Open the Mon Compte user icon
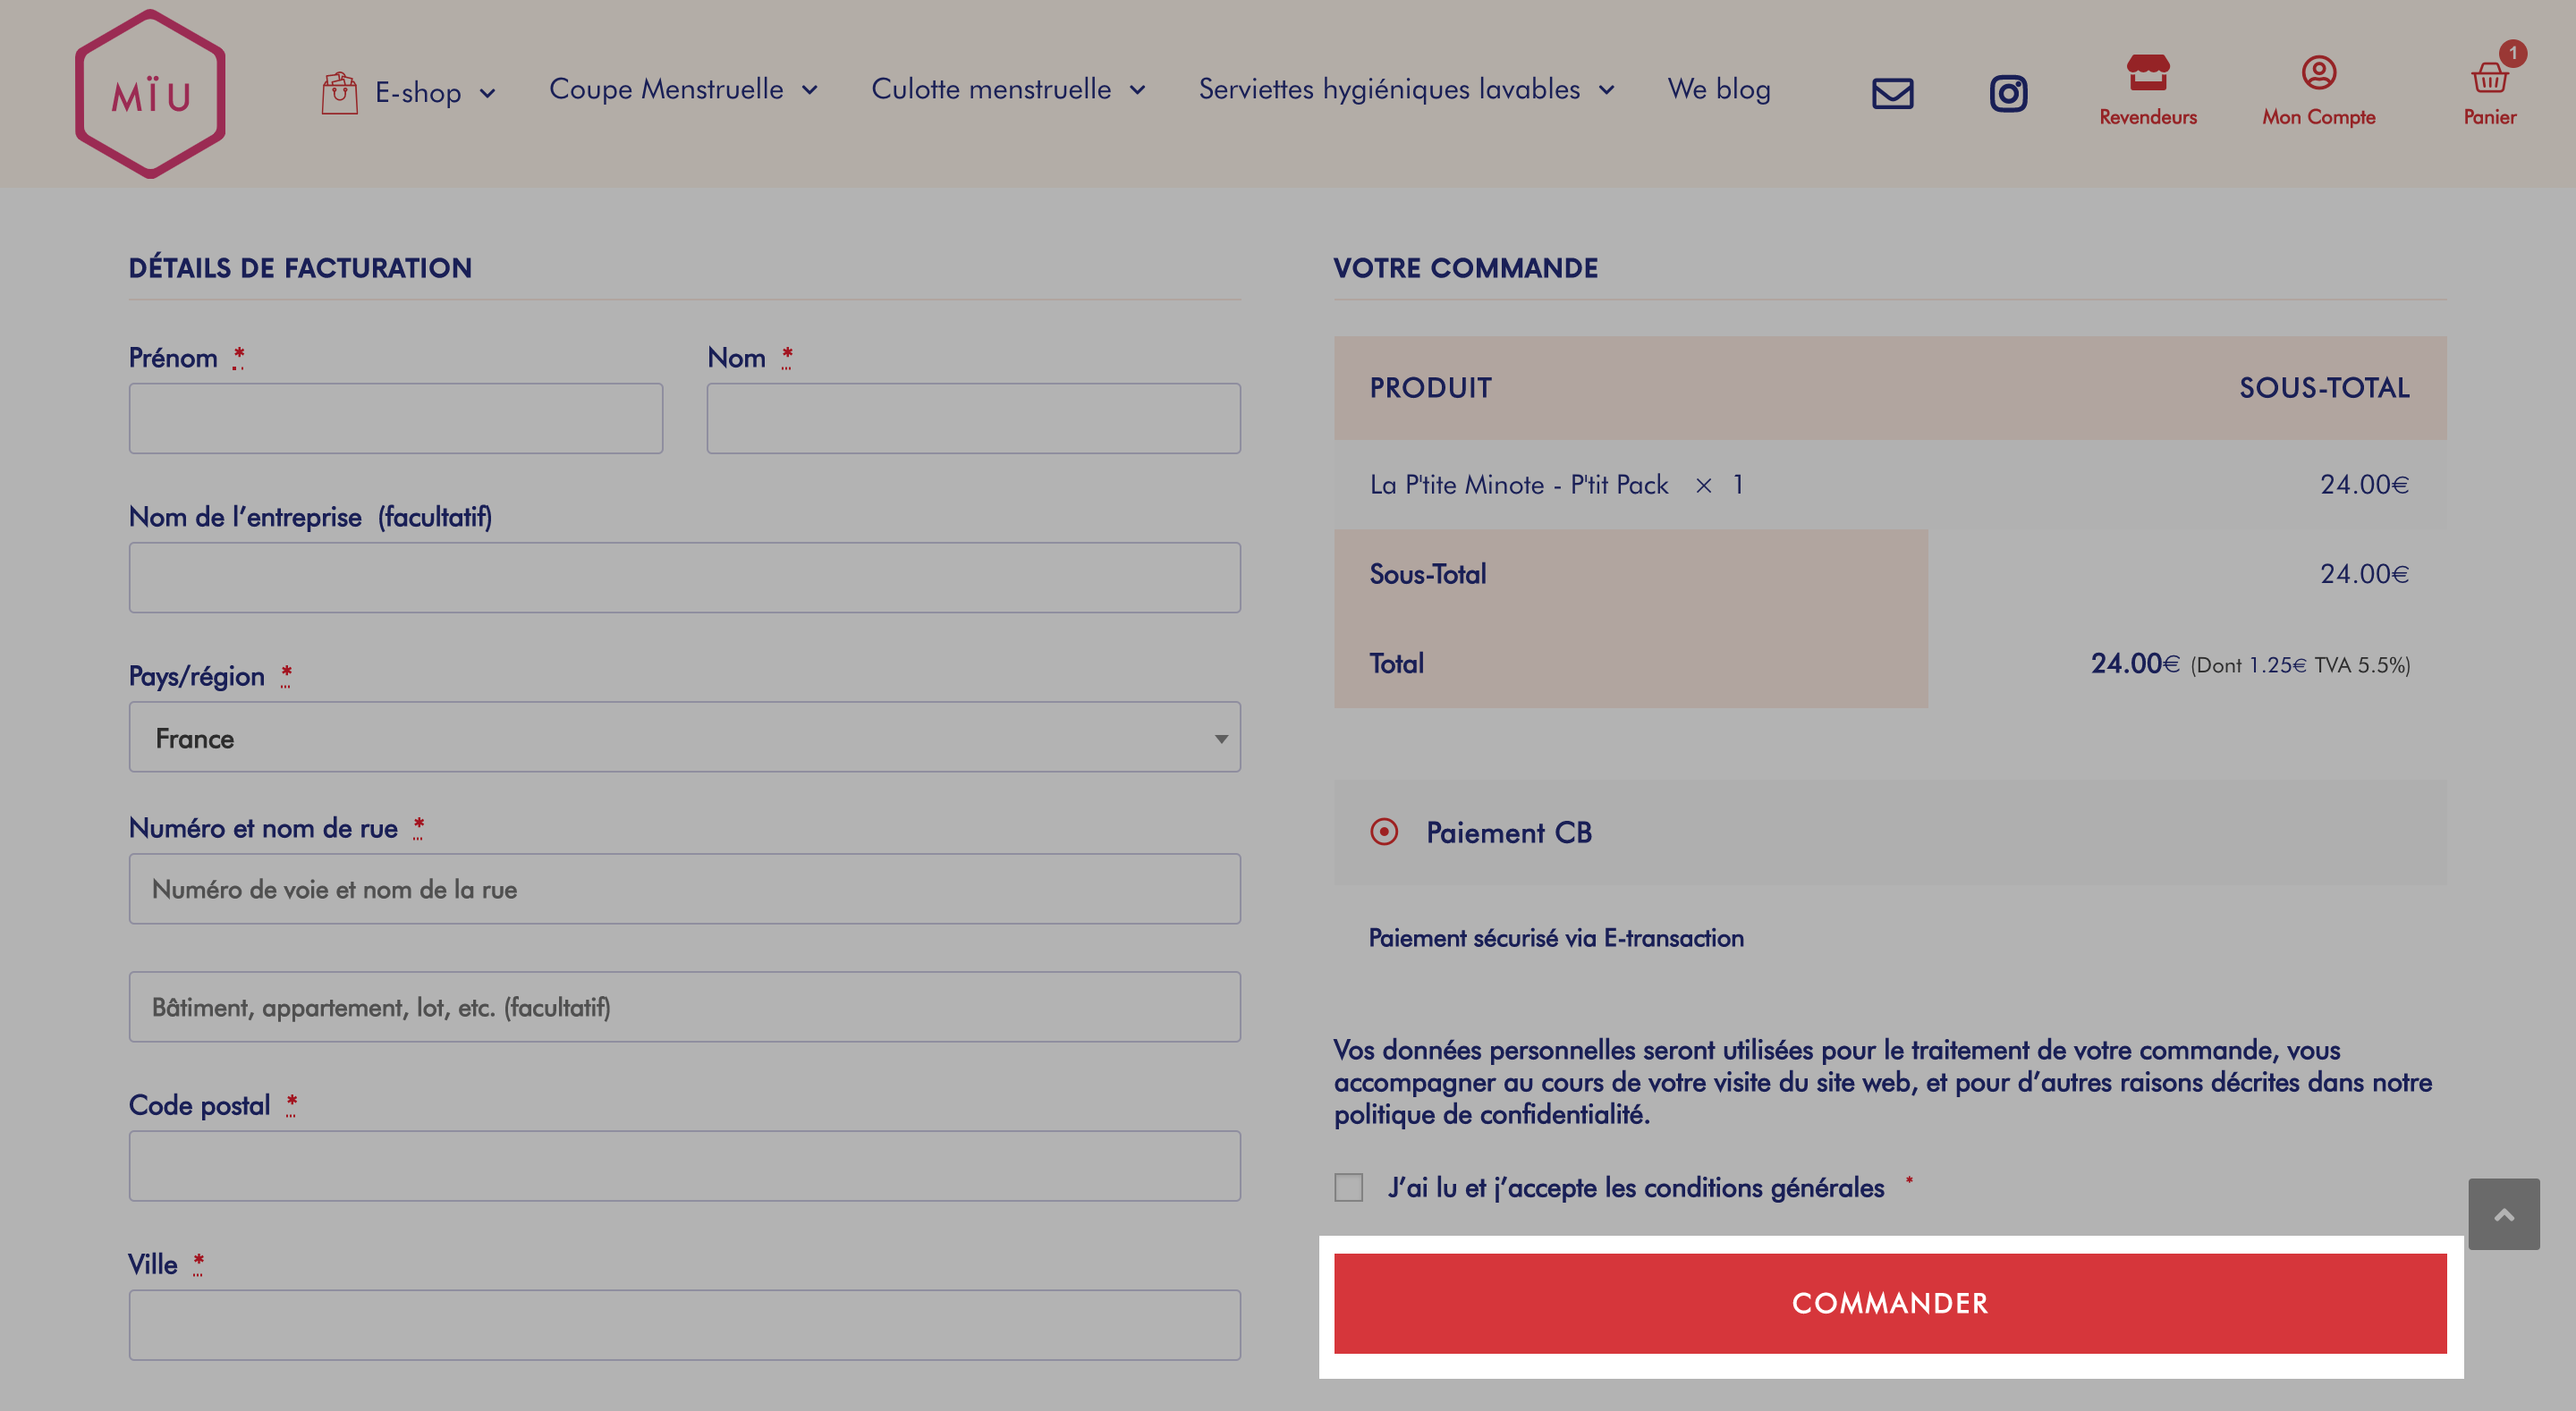Viewport: 2576px width, 1411px height. click(x=2318, y=72)
